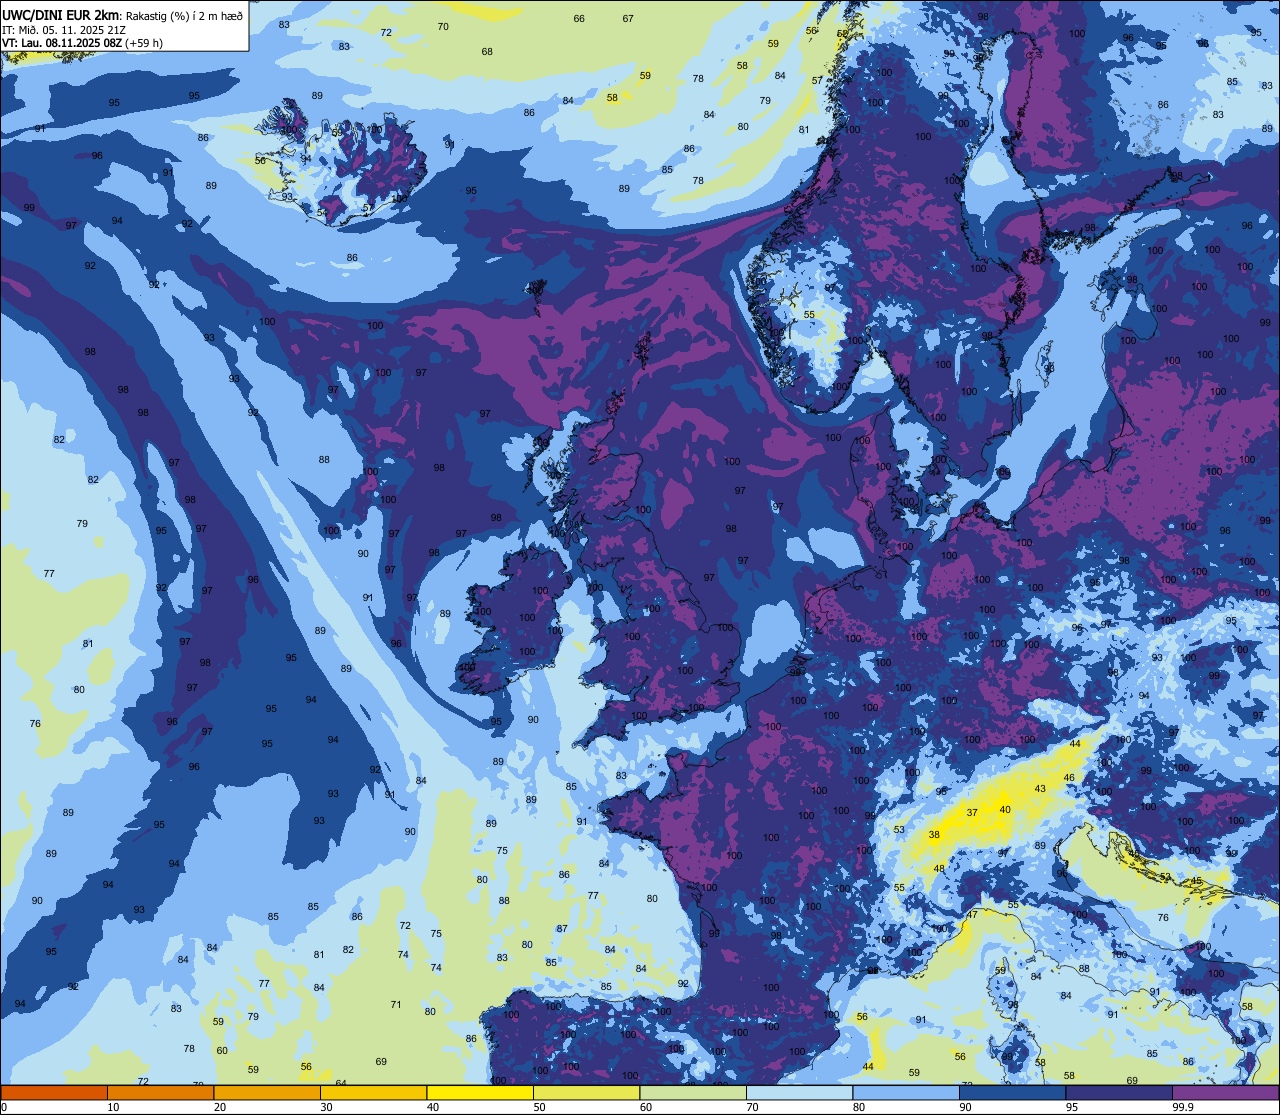1280x1115 pixels.
Task: Select the 20–30 legend color swatch
Action: click(x=267, y=1092)
